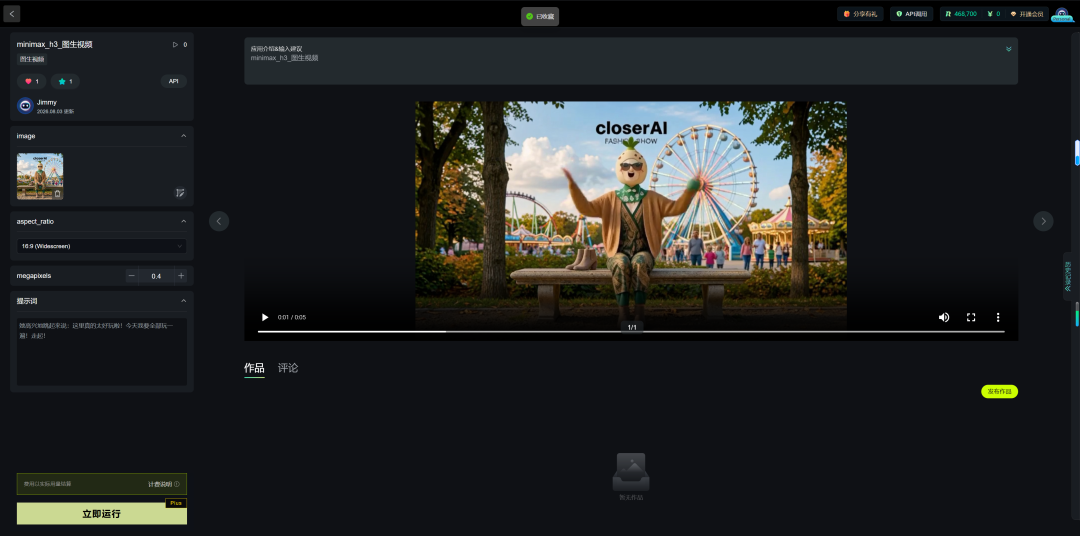
Task: Switch to the 评论 tab
Action: [x=288, y=368]
